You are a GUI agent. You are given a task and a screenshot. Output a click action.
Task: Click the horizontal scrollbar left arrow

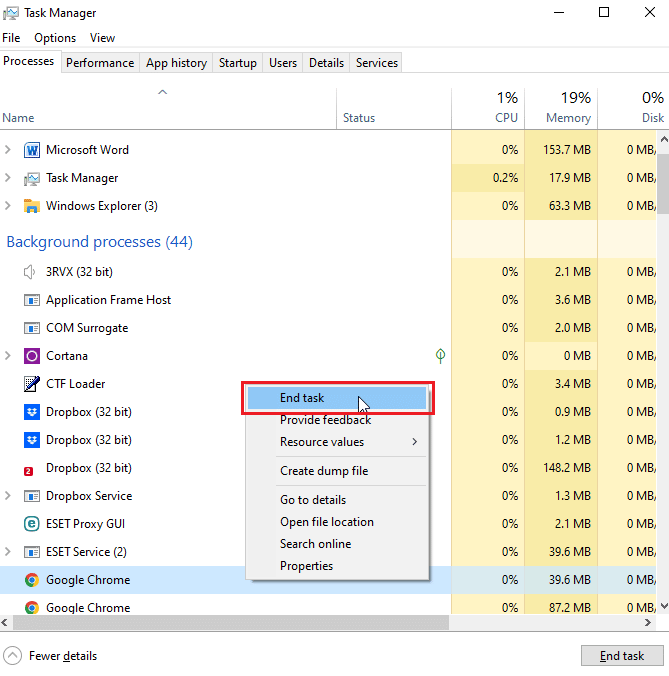click(5, 622)
